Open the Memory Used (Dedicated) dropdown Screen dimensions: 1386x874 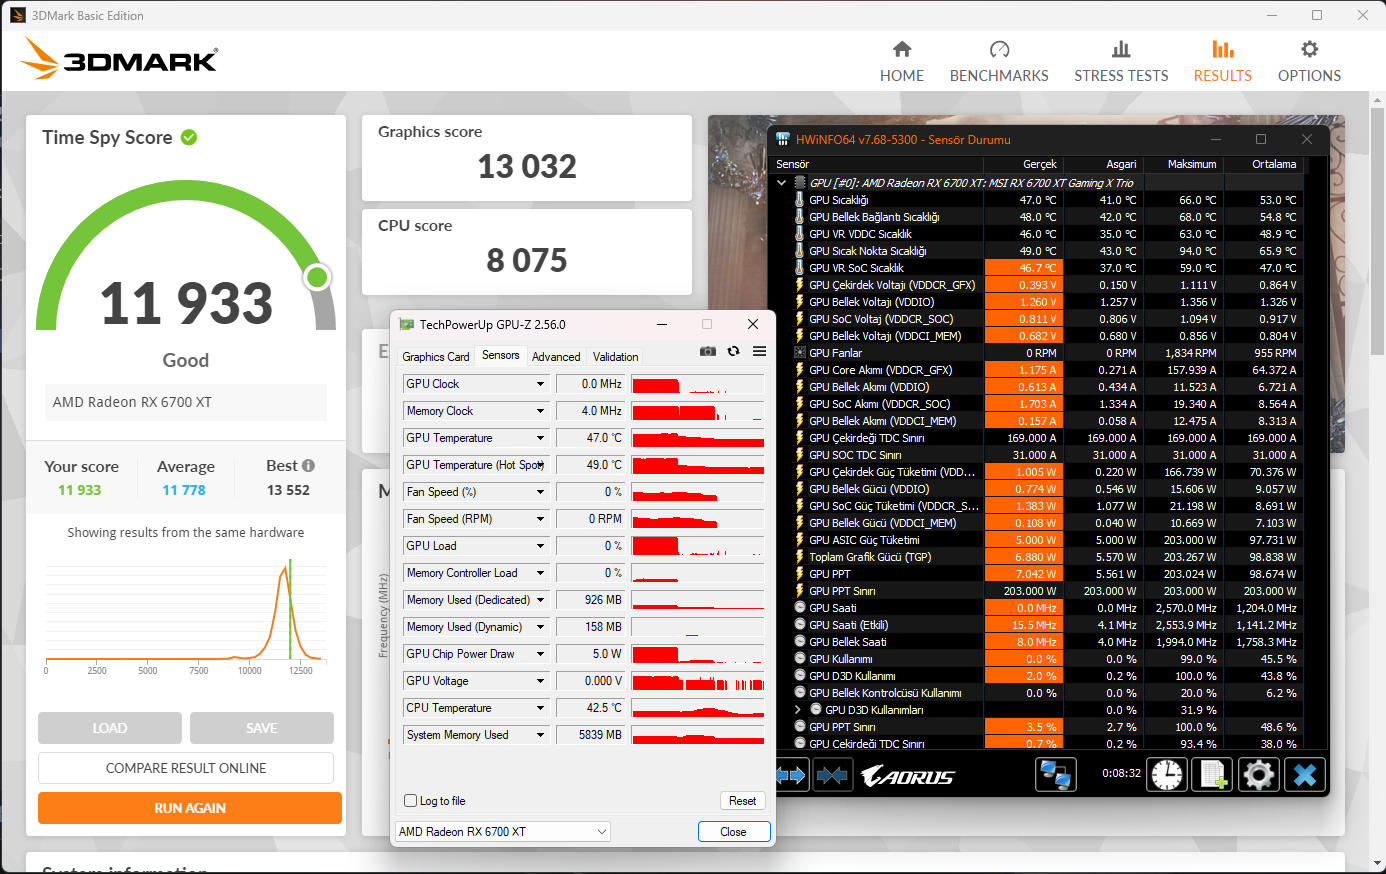540,600
